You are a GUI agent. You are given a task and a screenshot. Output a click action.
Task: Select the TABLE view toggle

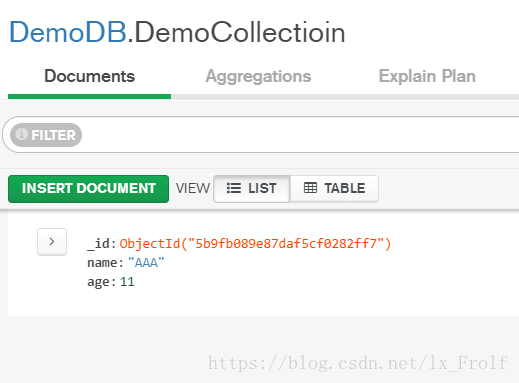point(334,189)
